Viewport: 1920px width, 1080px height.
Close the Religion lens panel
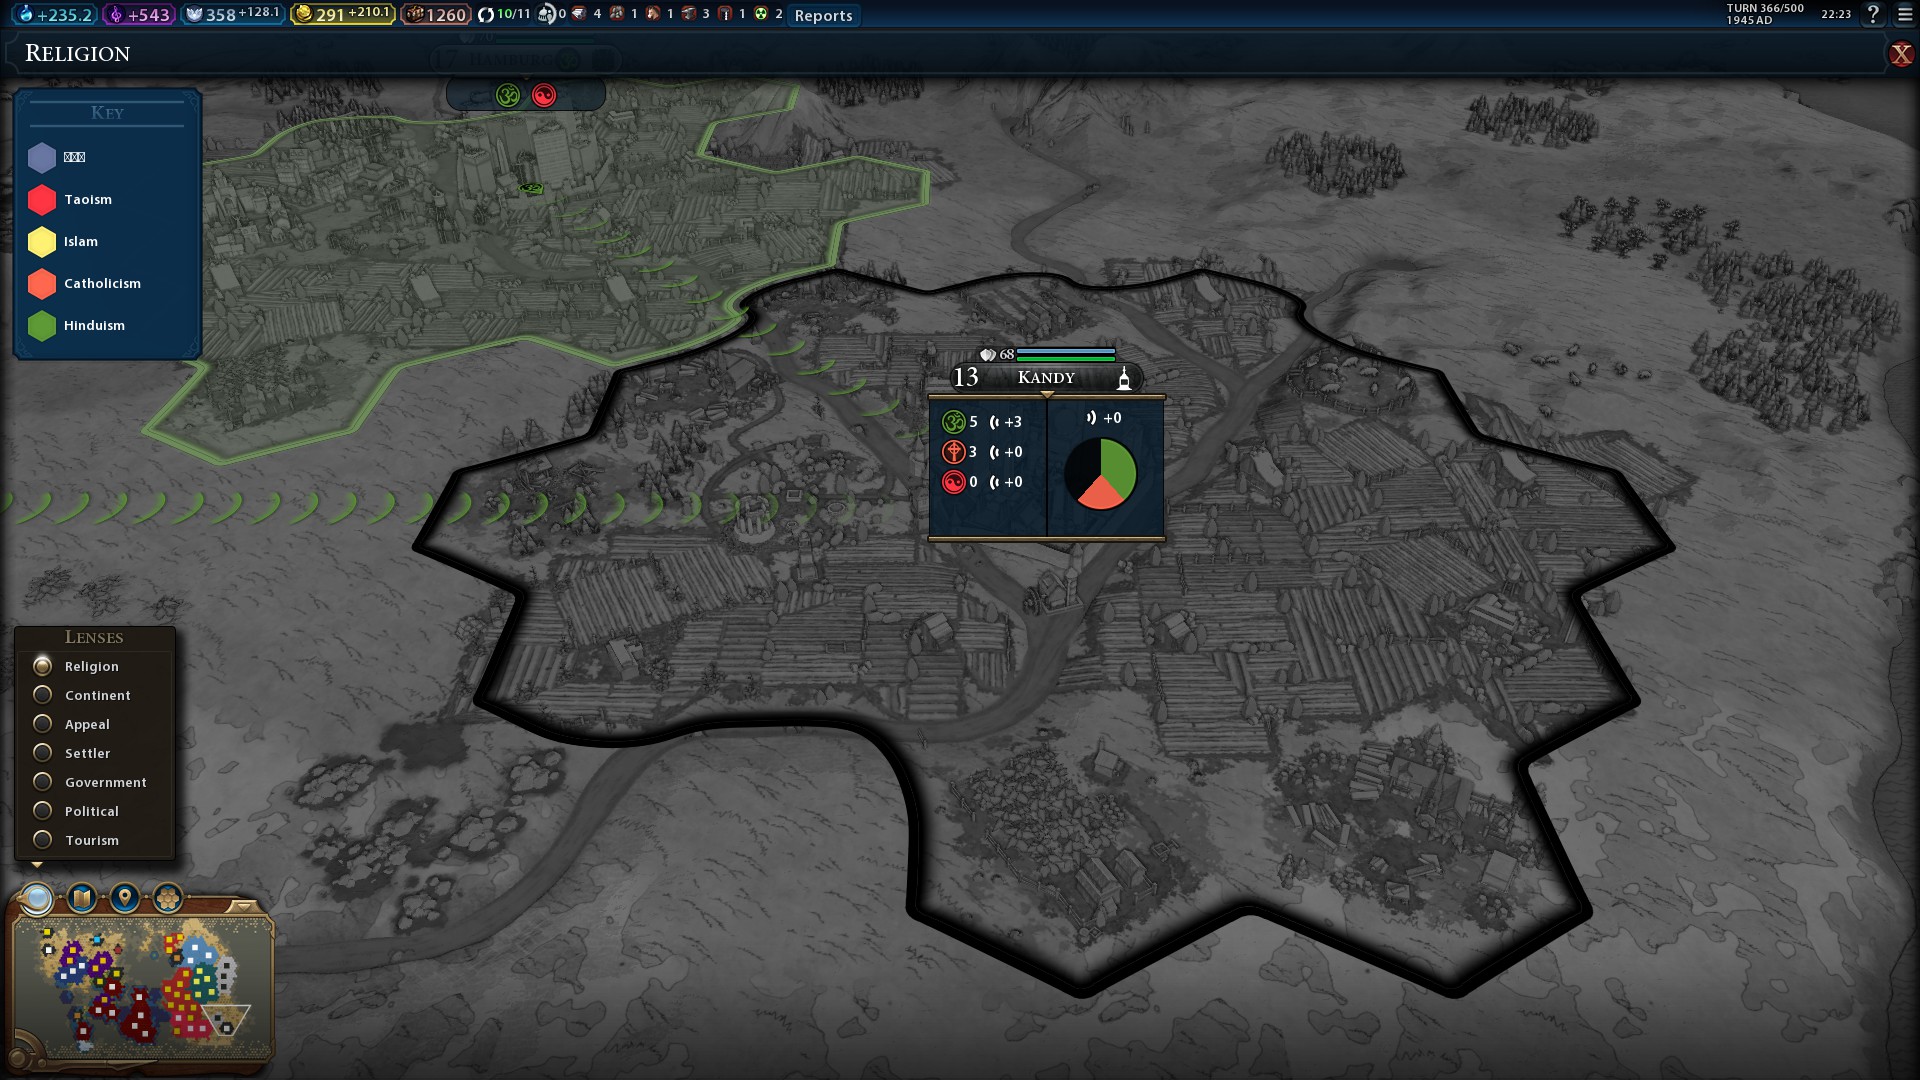(1901, 54)
